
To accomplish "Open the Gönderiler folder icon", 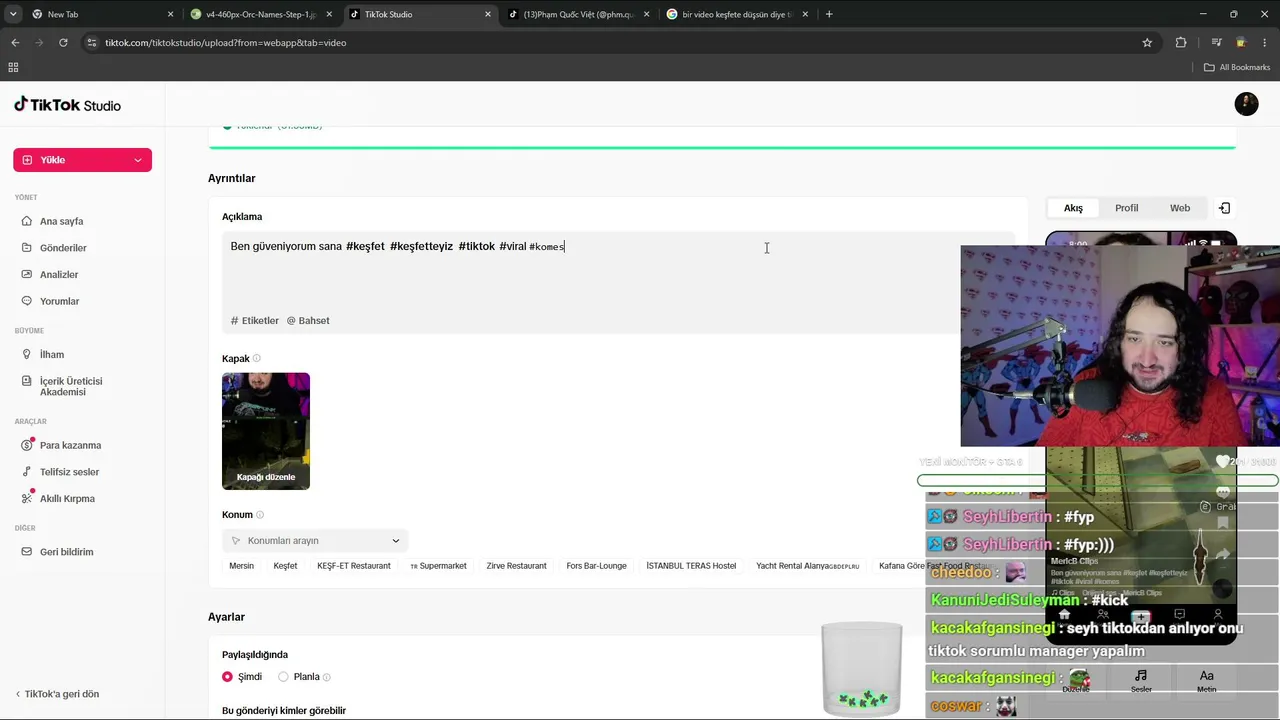I will pyautogui.click(x=27, y=248).
